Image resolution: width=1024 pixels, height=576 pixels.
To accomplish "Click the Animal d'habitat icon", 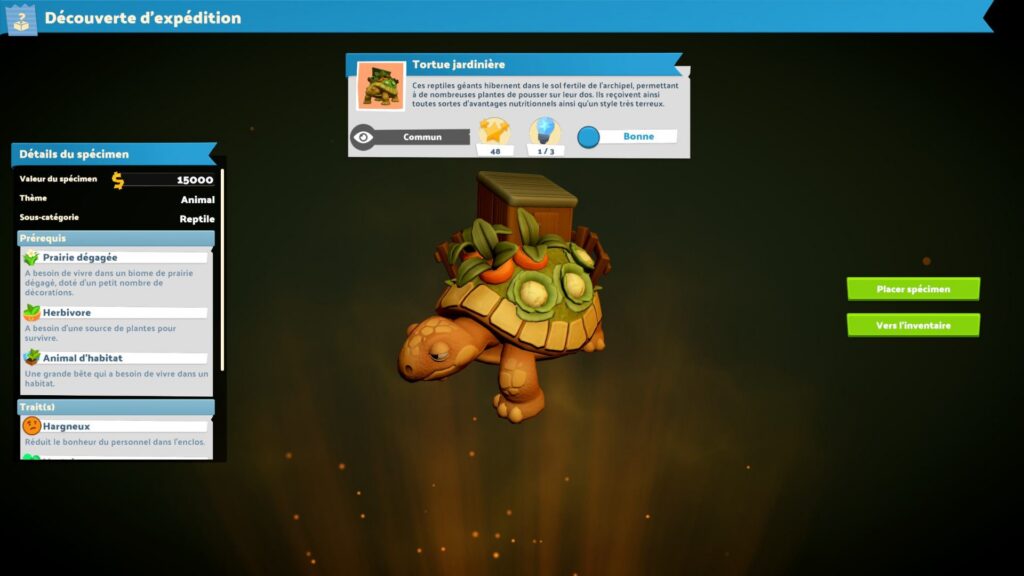I will (x=31, y=358).
